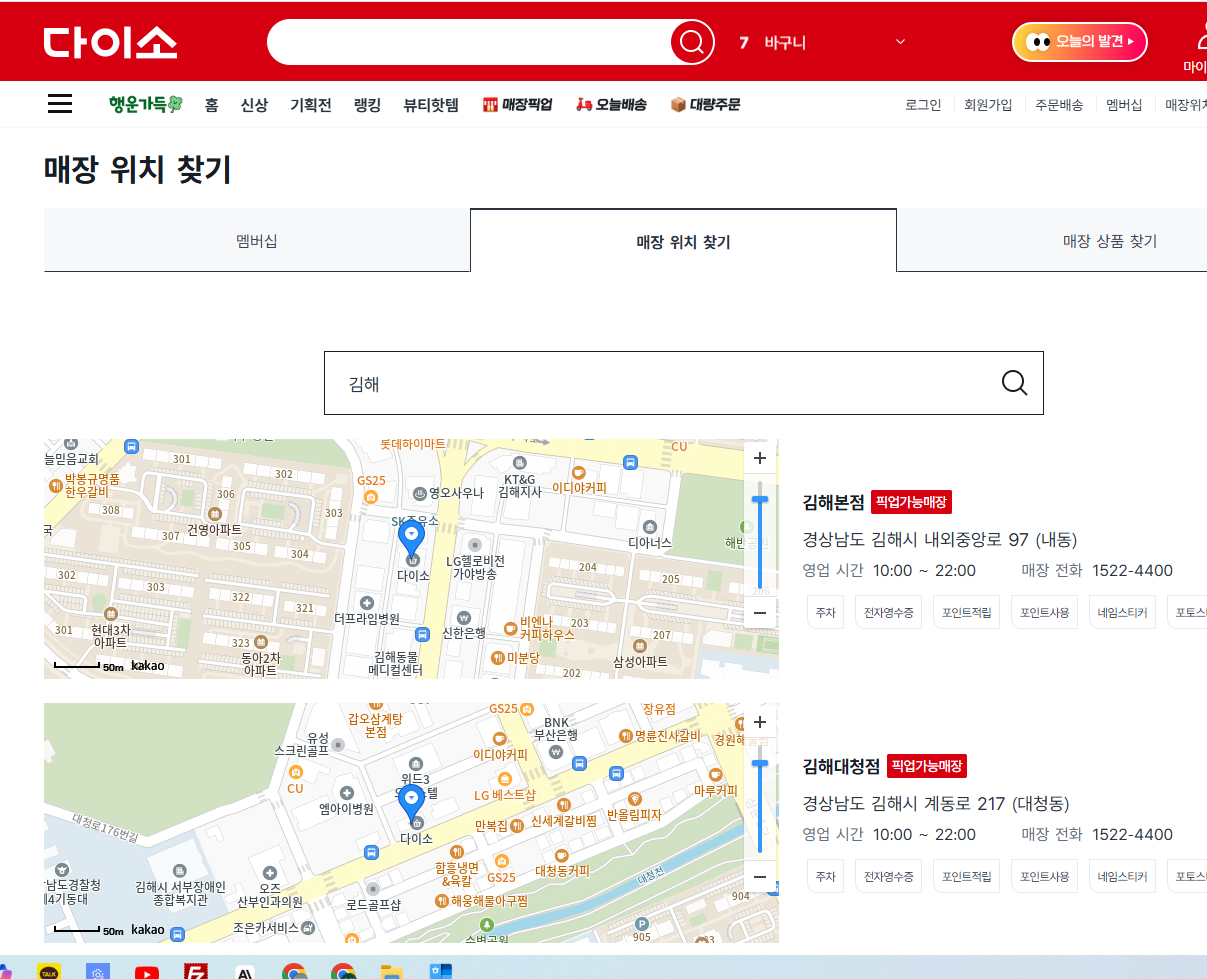Screen dimensions: 1207x979
Task: Click the zoom slider handle on the 김해본점 map
Action: 759,499
